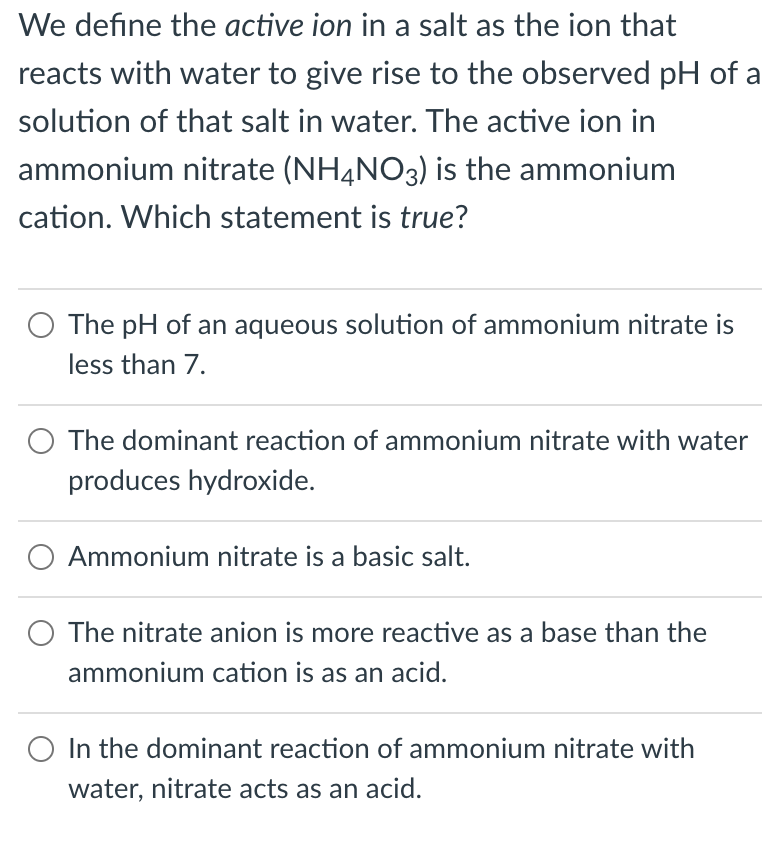Image resolution: width=780 pixels, height=842 pixels.
Task: Choose the option about hydroxide production
Action: pos(40,441)
